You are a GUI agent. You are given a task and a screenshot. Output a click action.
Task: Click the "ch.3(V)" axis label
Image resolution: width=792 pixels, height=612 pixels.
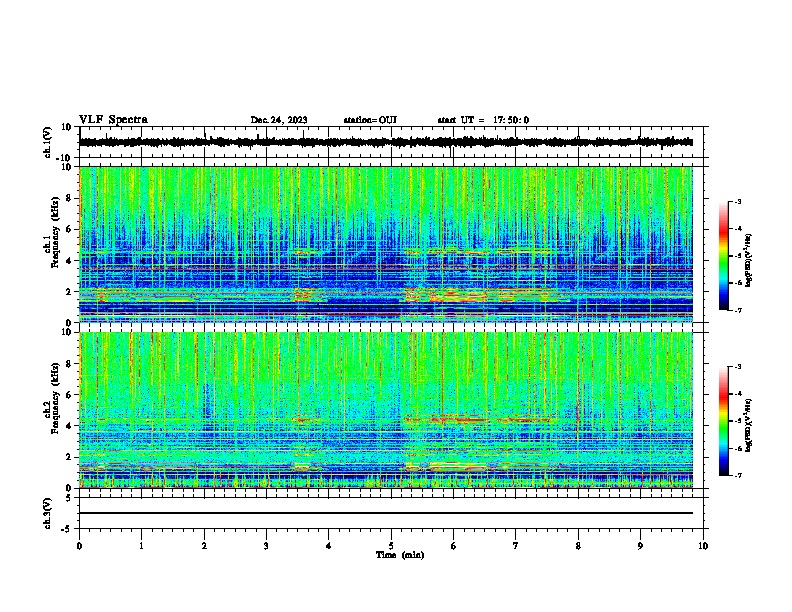pyautogui.click(x=48, y=513)
